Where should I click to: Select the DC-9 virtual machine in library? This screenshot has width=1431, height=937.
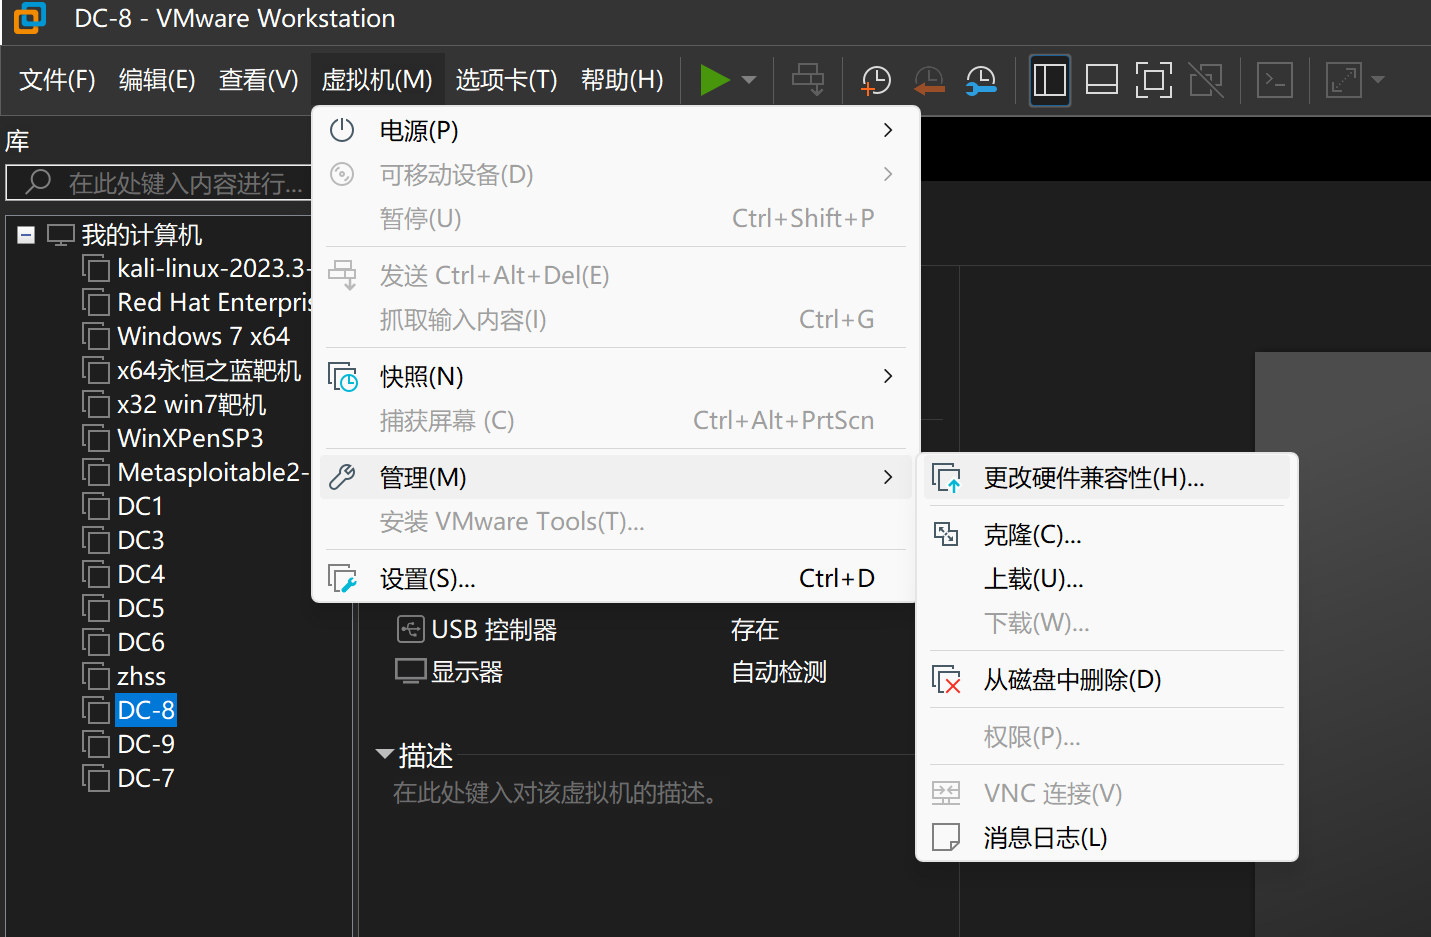tap(145, 744)
